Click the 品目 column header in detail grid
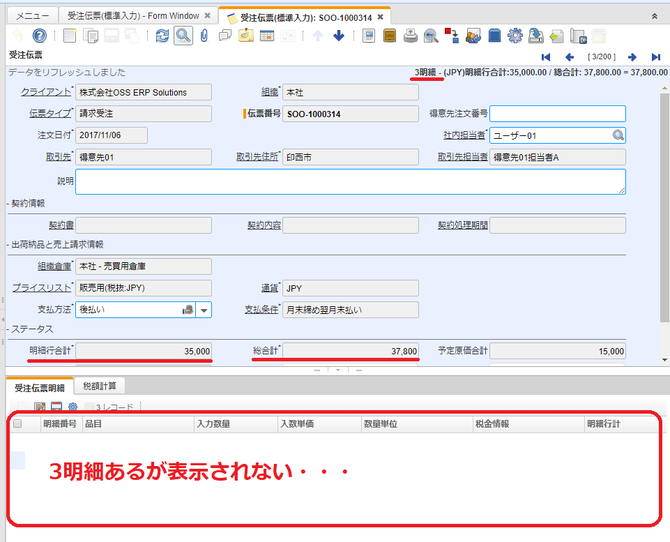 [138, 424]
